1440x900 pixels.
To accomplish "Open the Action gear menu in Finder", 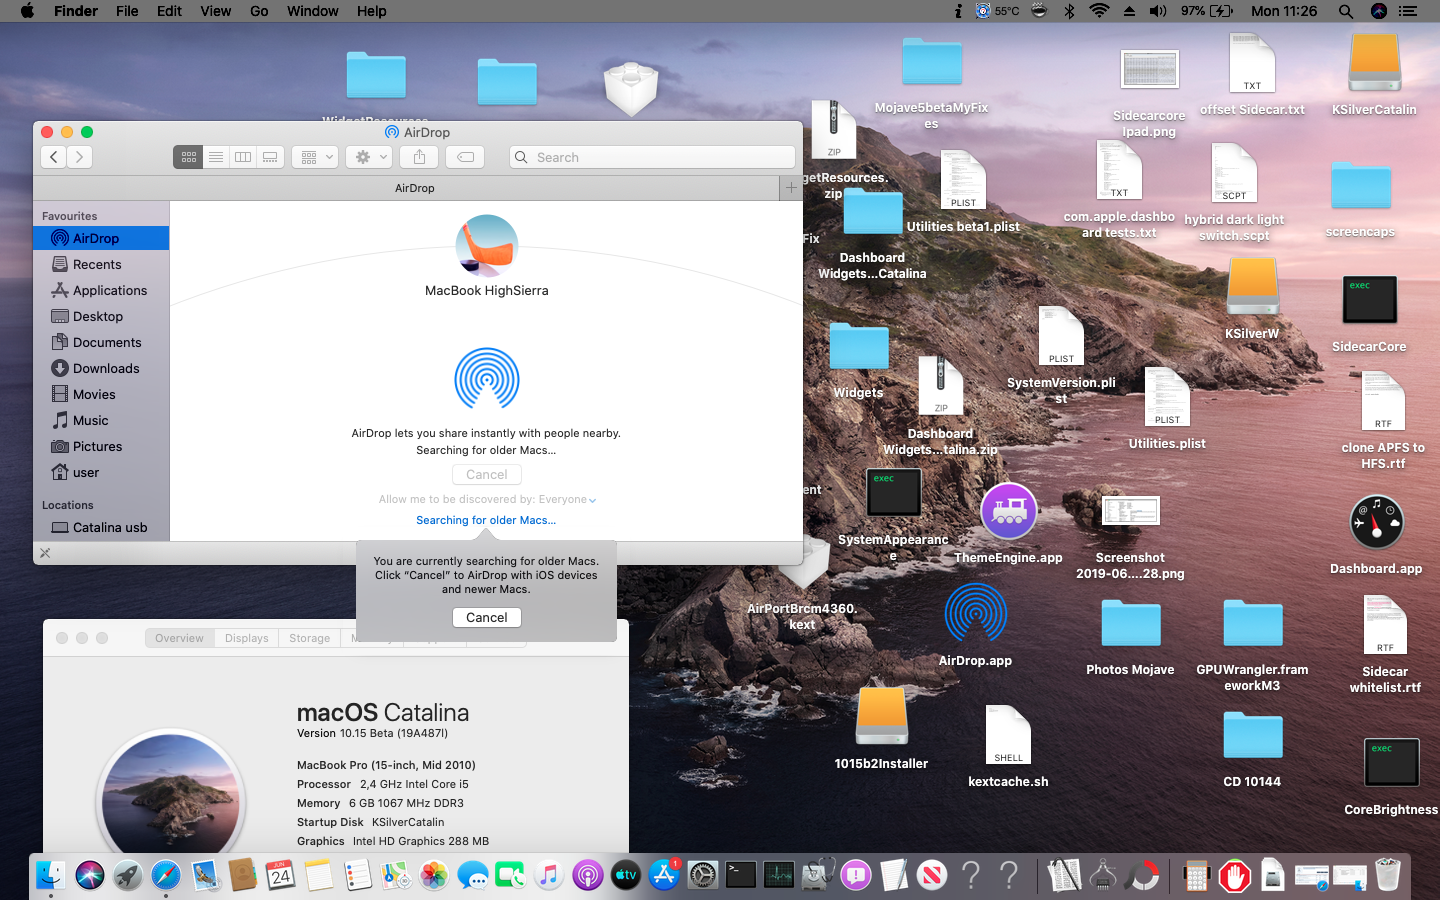I will pyautogui.click(x=369, y=157).
